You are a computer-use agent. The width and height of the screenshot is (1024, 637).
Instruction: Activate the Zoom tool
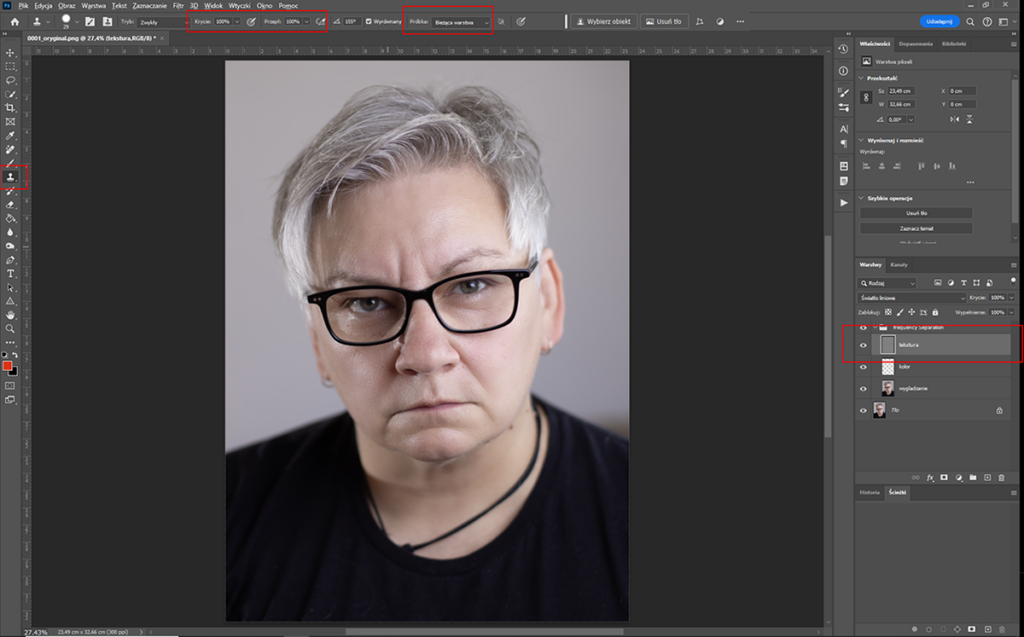[11, 328]
